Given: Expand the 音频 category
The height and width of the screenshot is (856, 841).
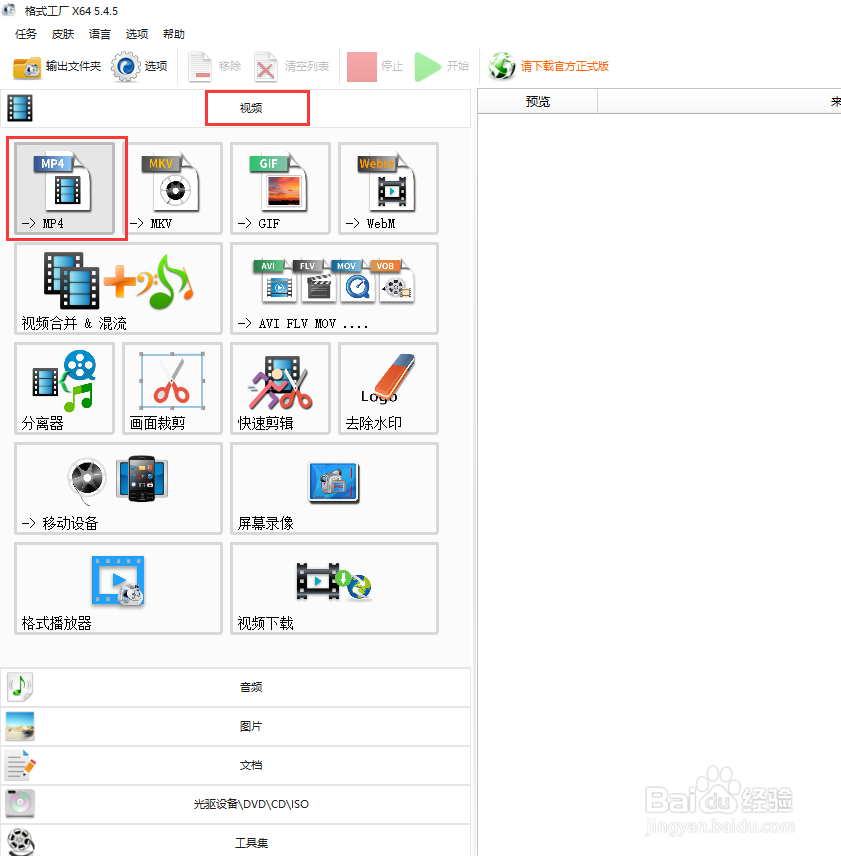Looking at the screenshot, I should click(235, 687).
